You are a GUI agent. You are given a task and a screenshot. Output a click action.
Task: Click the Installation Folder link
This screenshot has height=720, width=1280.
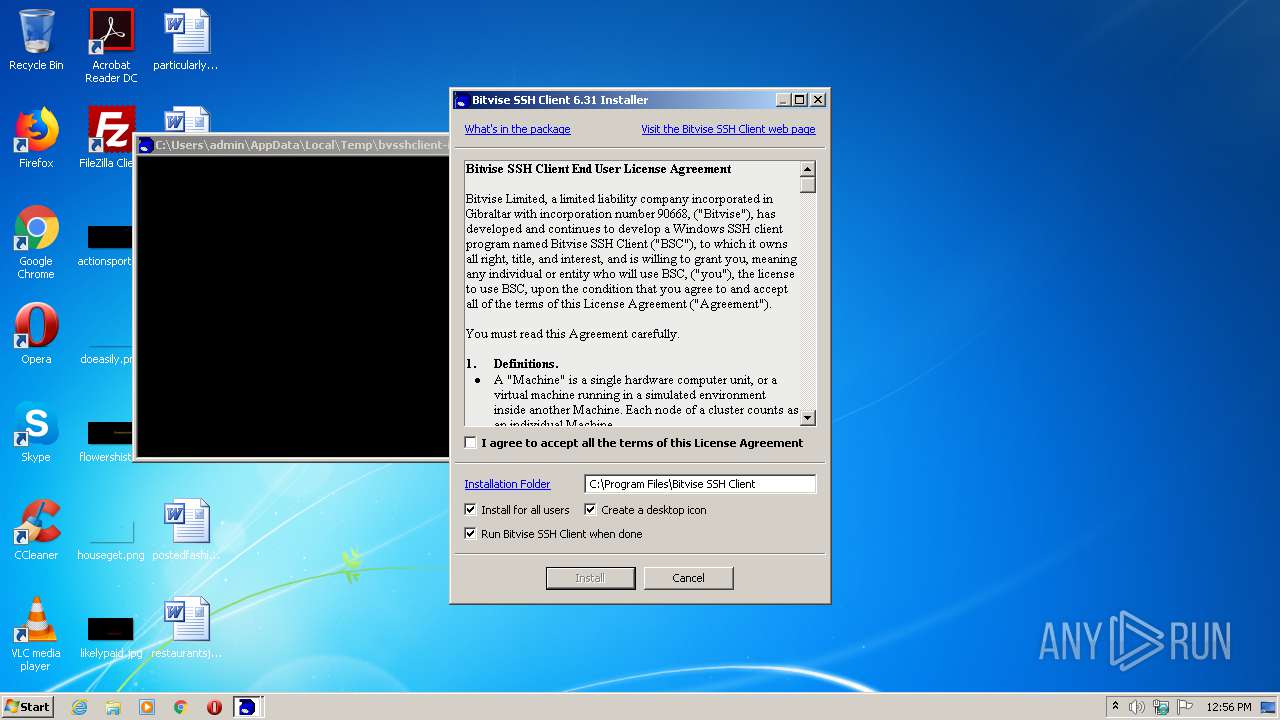tap(507, 484)
